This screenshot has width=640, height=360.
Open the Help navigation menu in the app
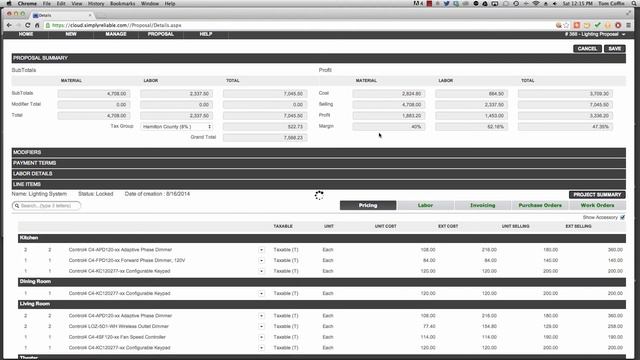pyautogui.click(x=206, y=34)
